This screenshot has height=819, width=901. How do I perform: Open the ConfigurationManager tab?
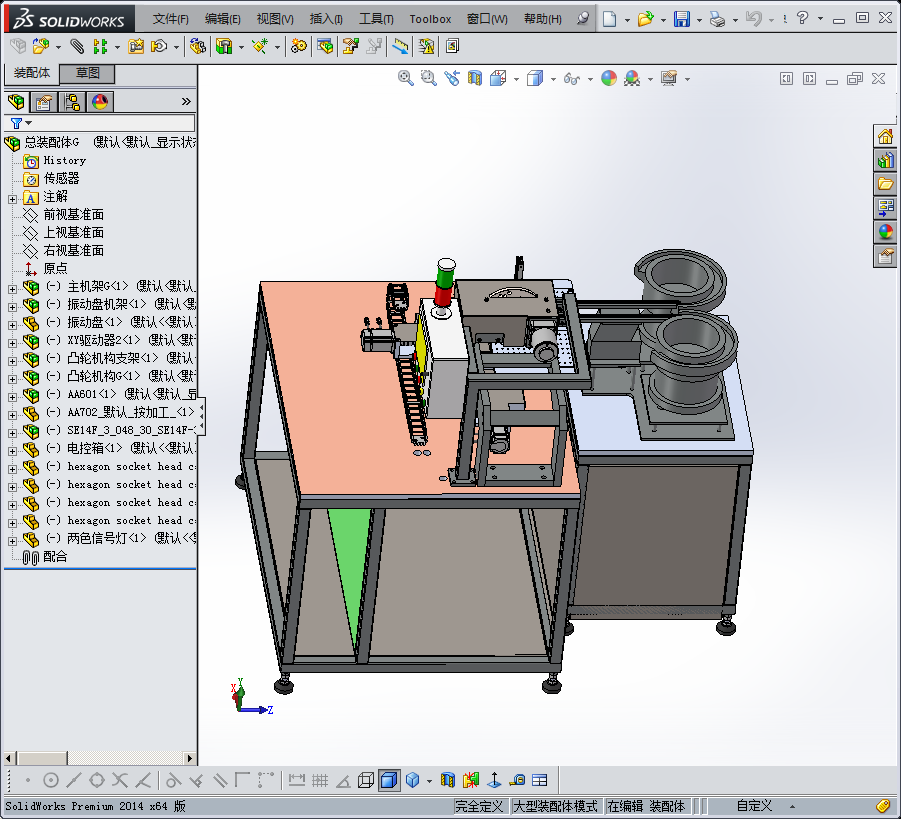pos(72,102)
